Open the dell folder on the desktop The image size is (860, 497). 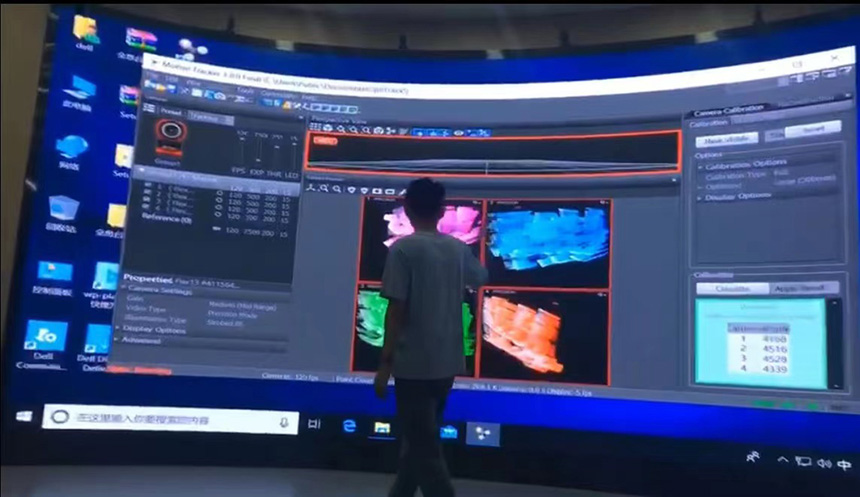(x=86, y=33)
